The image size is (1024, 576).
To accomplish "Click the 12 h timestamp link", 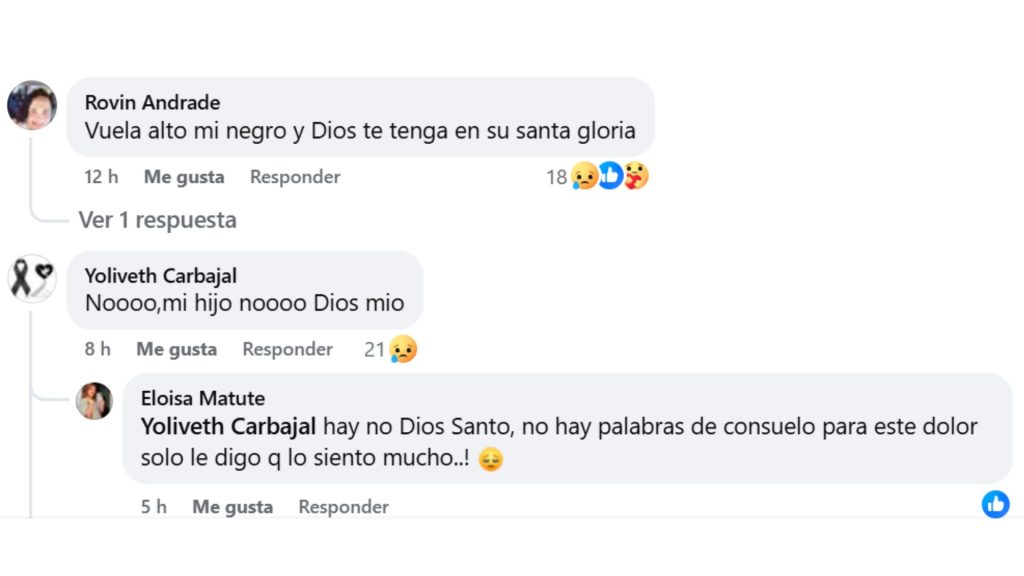I will (100, 176).
